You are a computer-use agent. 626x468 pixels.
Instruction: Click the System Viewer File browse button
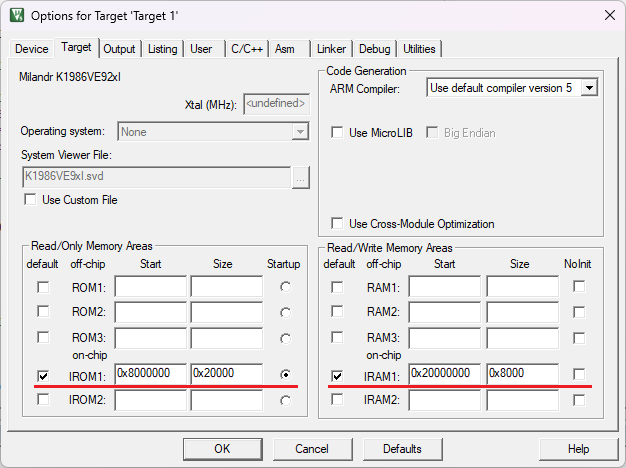[301, 176]
